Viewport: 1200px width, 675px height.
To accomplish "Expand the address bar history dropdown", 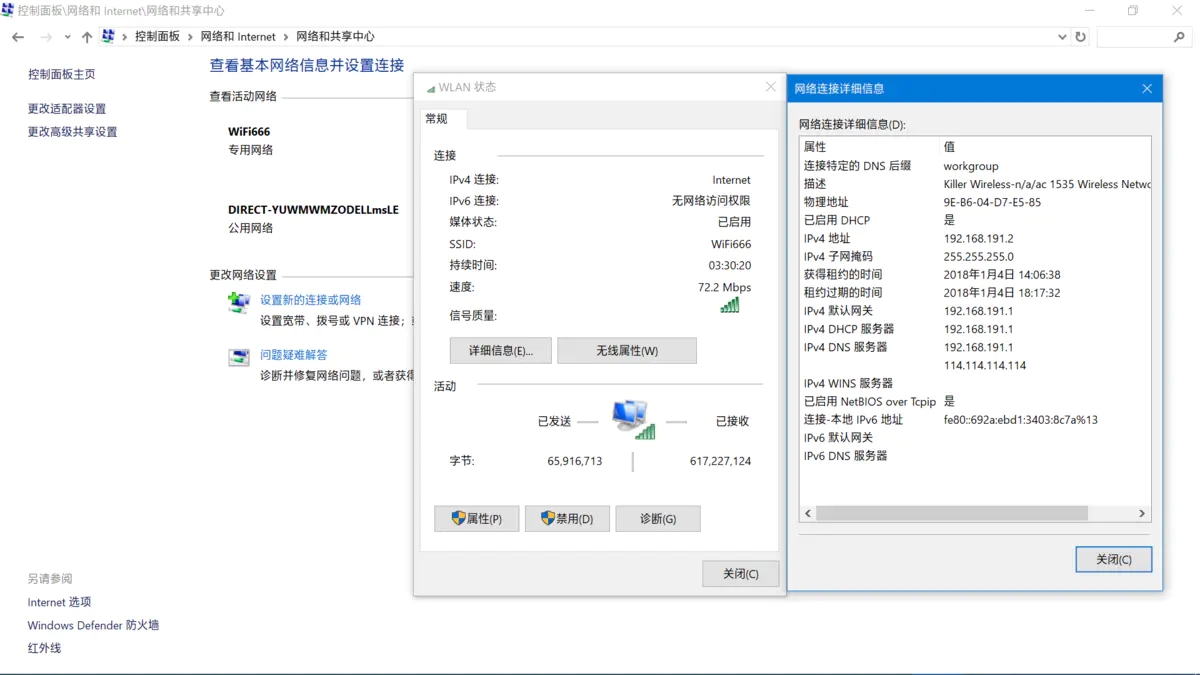I will pyautogui.click(x=1062, y=37).
